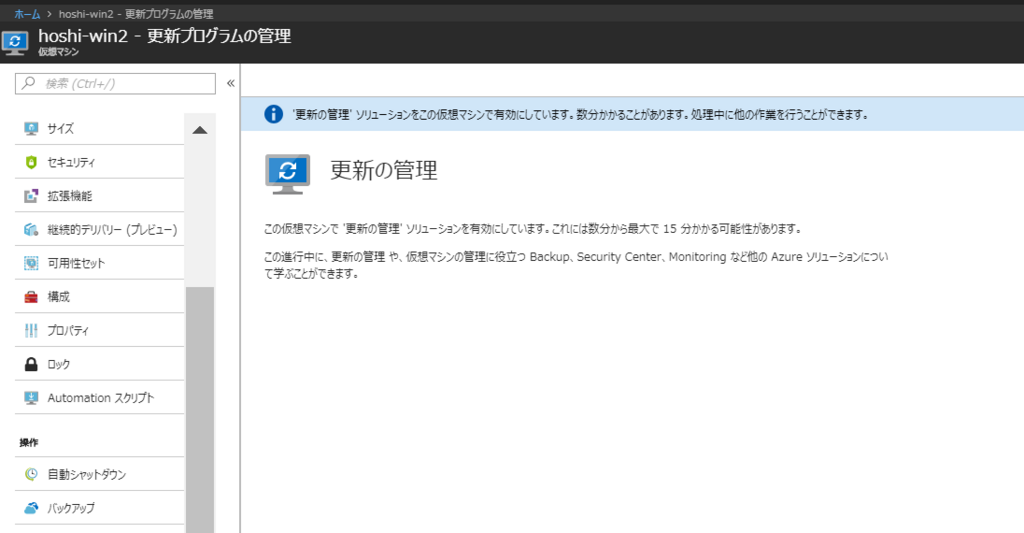Open 拡張機能 menu item
Image resolution: width=1024 pixels, height=533 pixels.
point(99,196)
